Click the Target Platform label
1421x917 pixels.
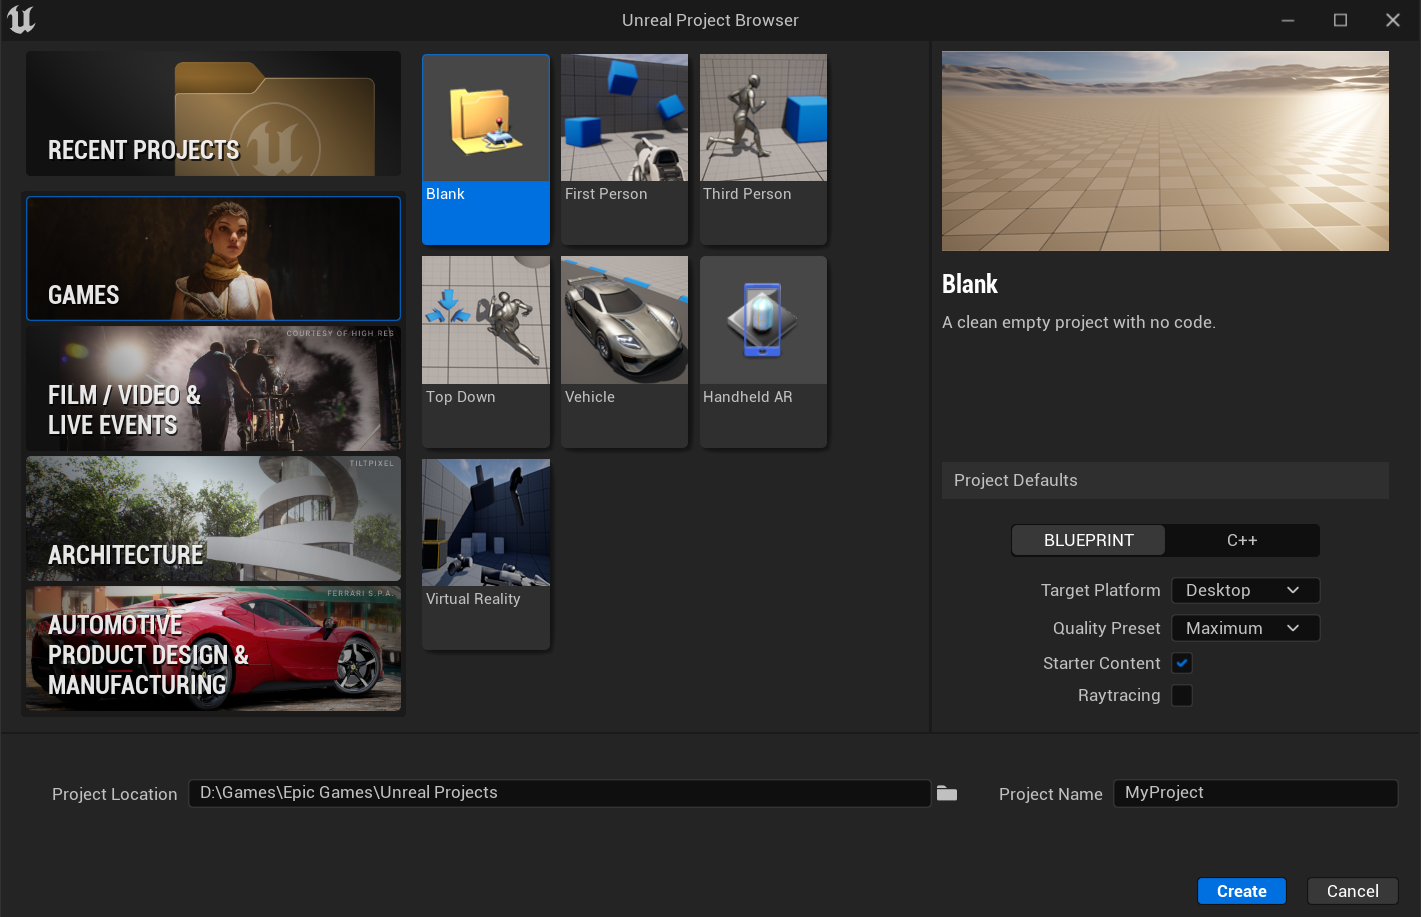(1100, 590)
